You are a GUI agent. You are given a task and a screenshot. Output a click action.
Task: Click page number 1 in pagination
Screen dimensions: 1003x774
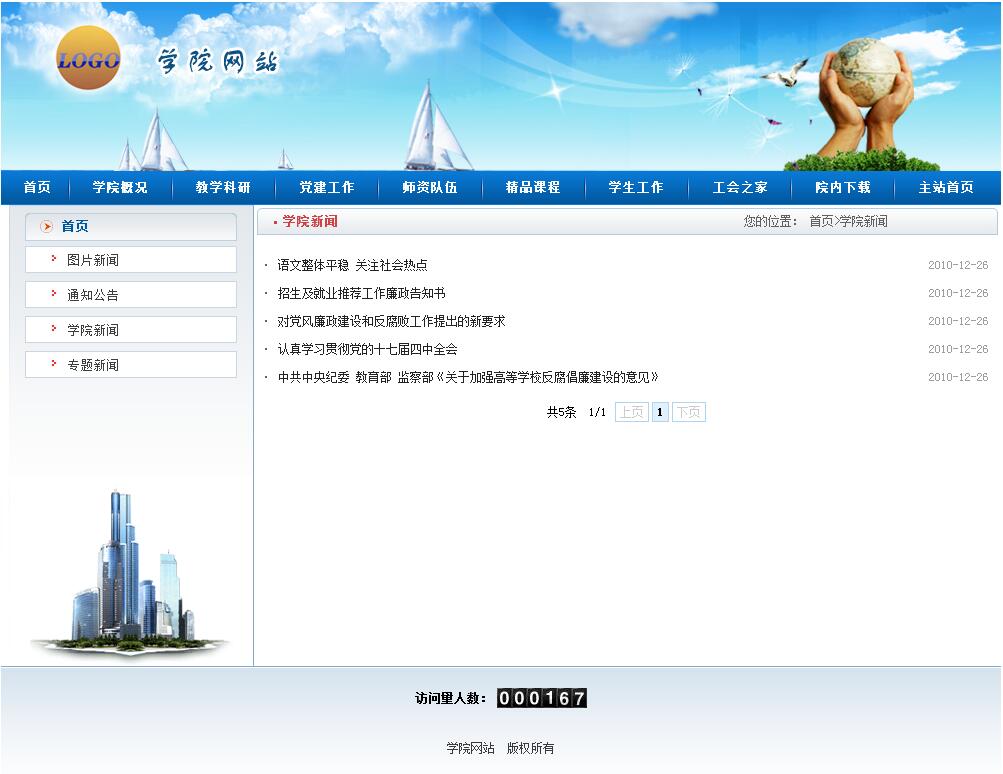pos(660,412)
